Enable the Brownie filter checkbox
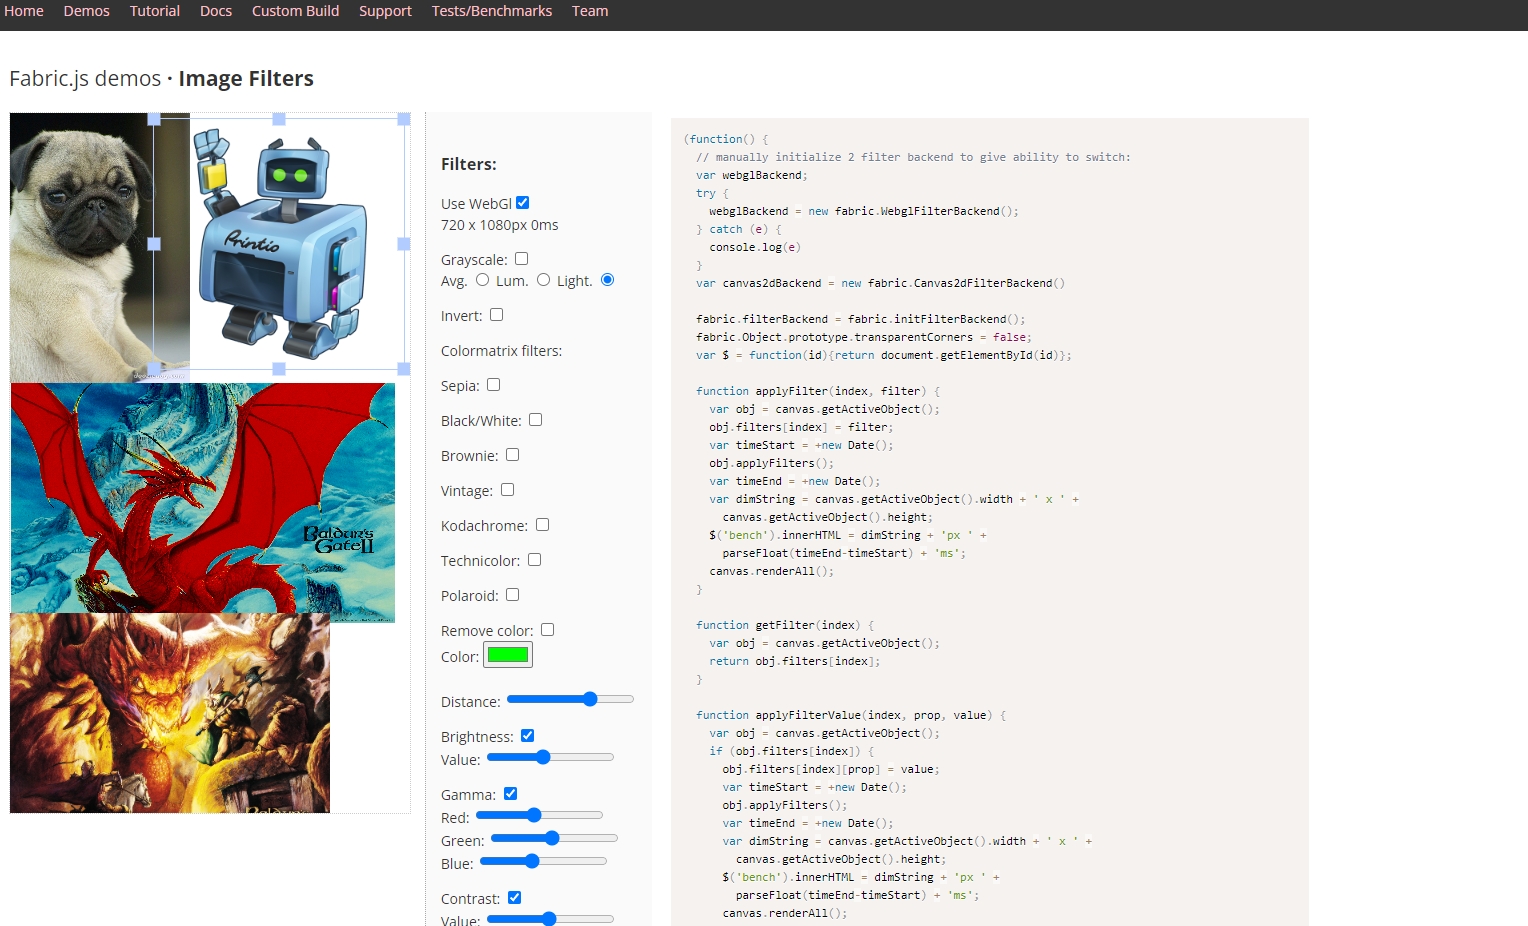1528x926 pixels. tap(512, 454)
